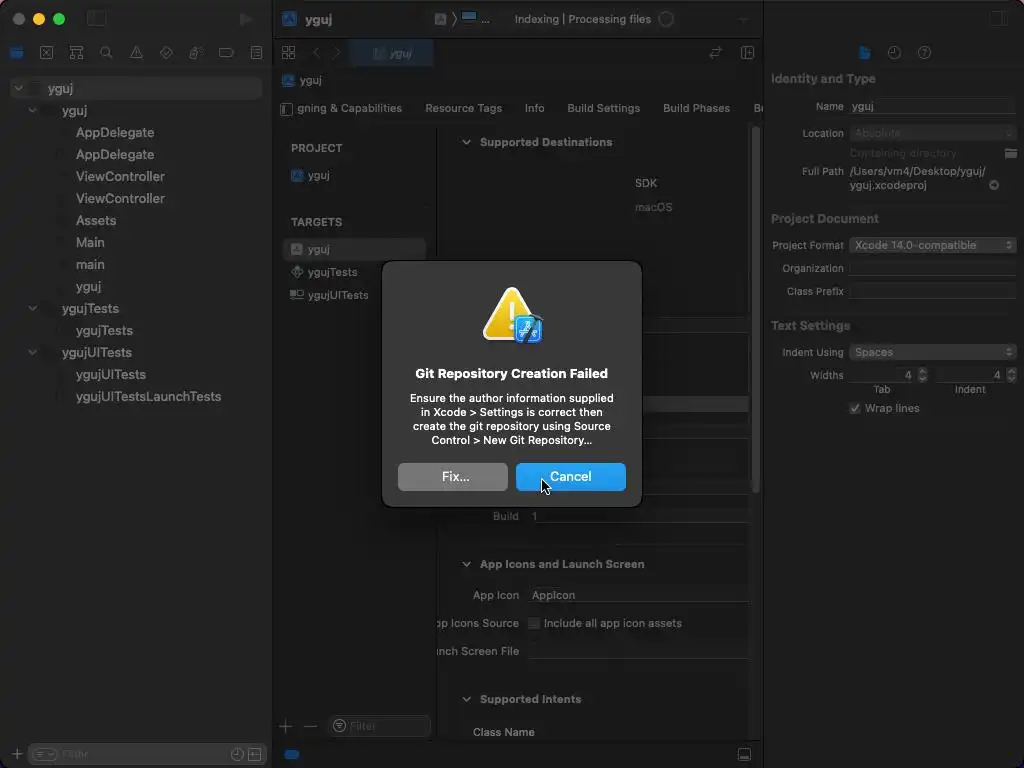1024x768 pixels.
Task: Open the Debug navigator icon
Action: 196,53
